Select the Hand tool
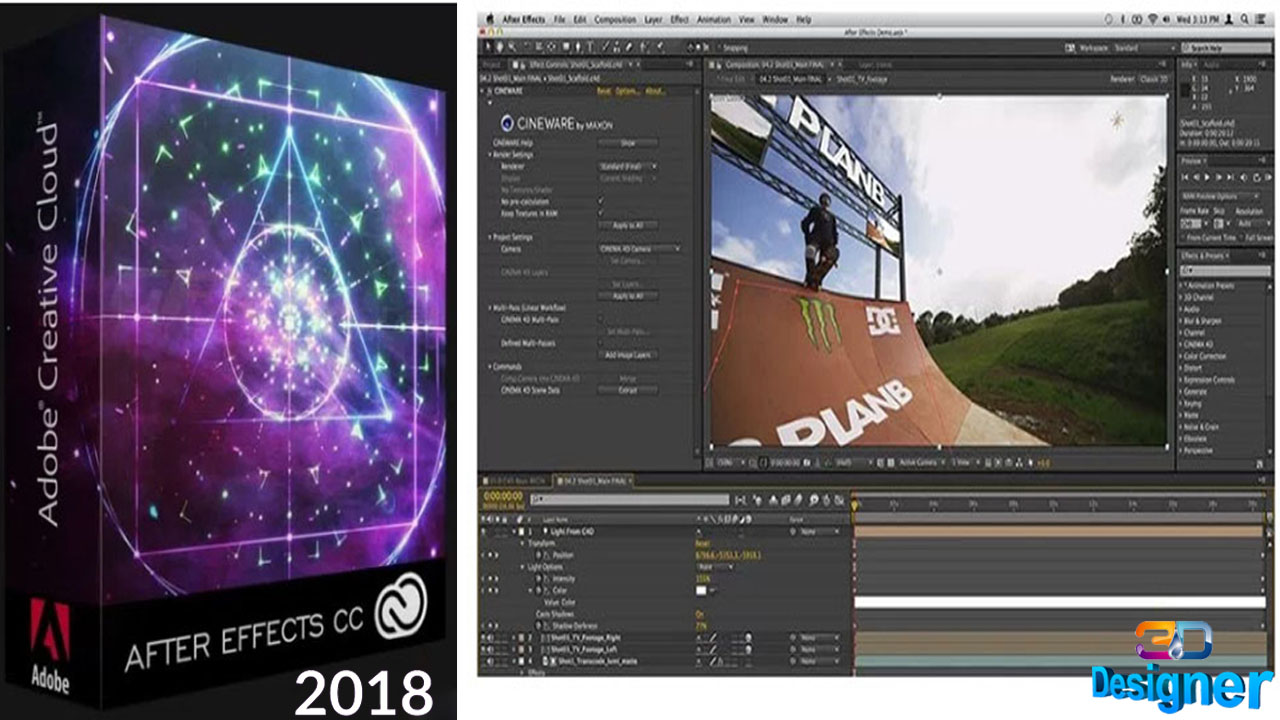This screenshot has width=1280, height=720. pyautogui.click(x=499, y=47)
